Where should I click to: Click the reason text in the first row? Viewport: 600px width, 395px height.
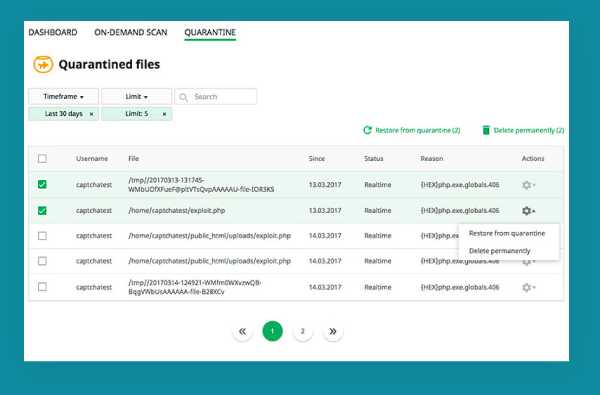(460, 184)
